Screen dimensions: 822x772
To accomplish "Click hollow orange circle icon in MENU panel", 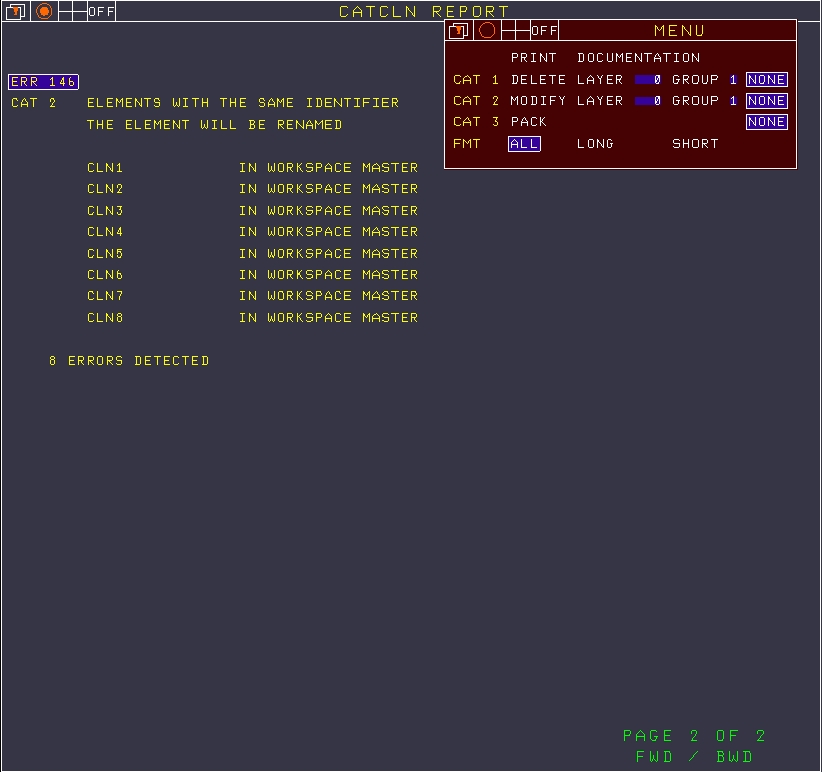I will pyautogui.click(x=487, y=31).
